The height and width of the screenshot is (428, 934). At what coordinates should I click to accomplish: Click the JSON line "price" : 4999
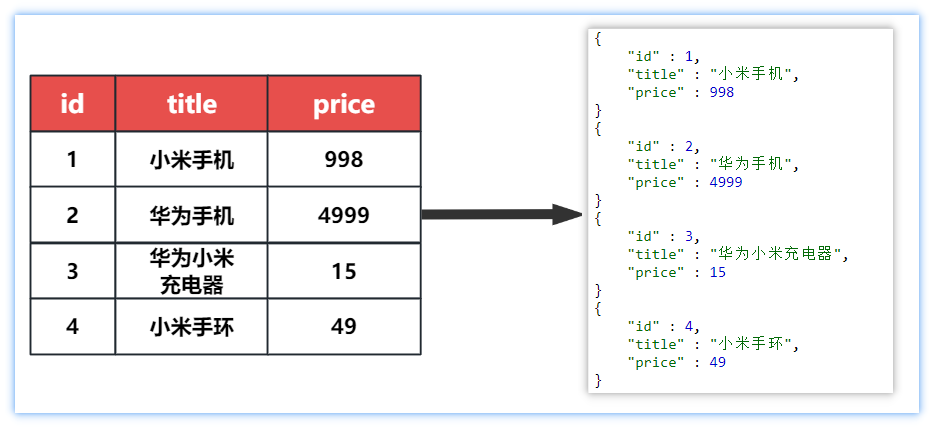click(684, 182)
